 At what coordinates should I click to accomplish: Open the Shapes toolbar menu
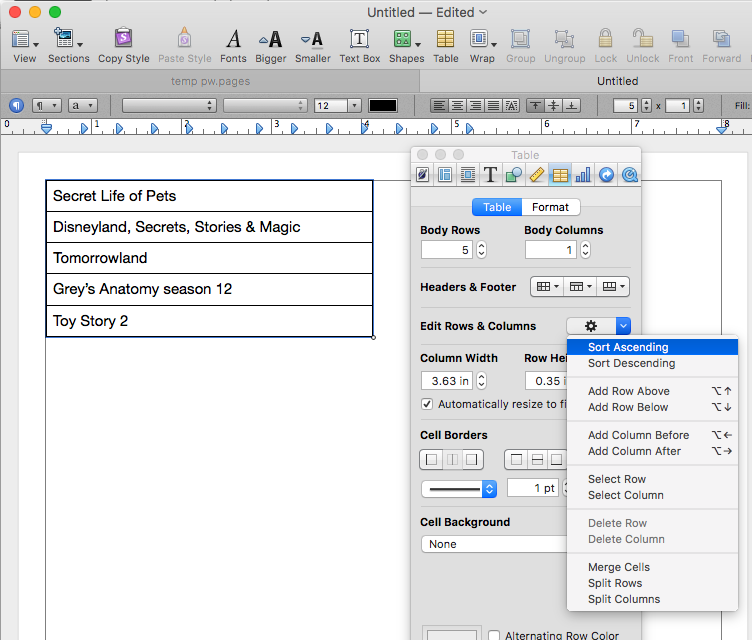coord(406,46)
